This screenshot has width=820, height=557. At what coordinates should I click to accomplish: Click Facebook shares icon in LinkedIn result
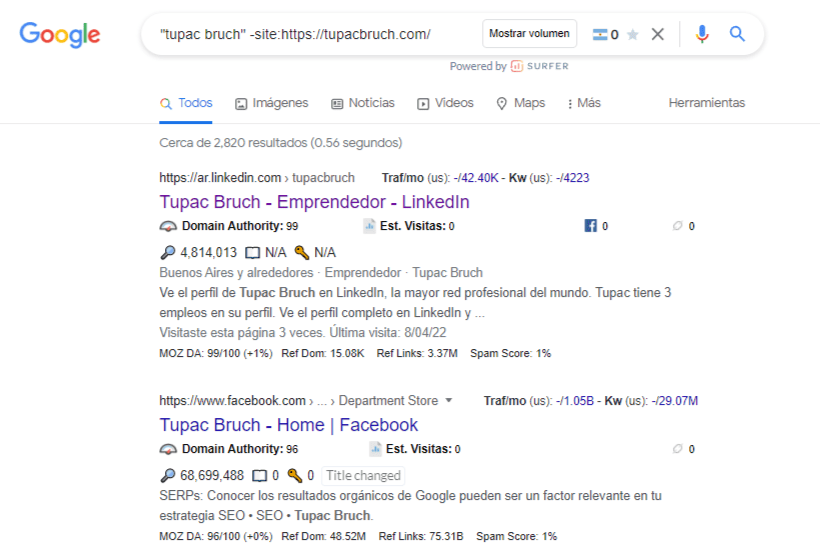590,226
